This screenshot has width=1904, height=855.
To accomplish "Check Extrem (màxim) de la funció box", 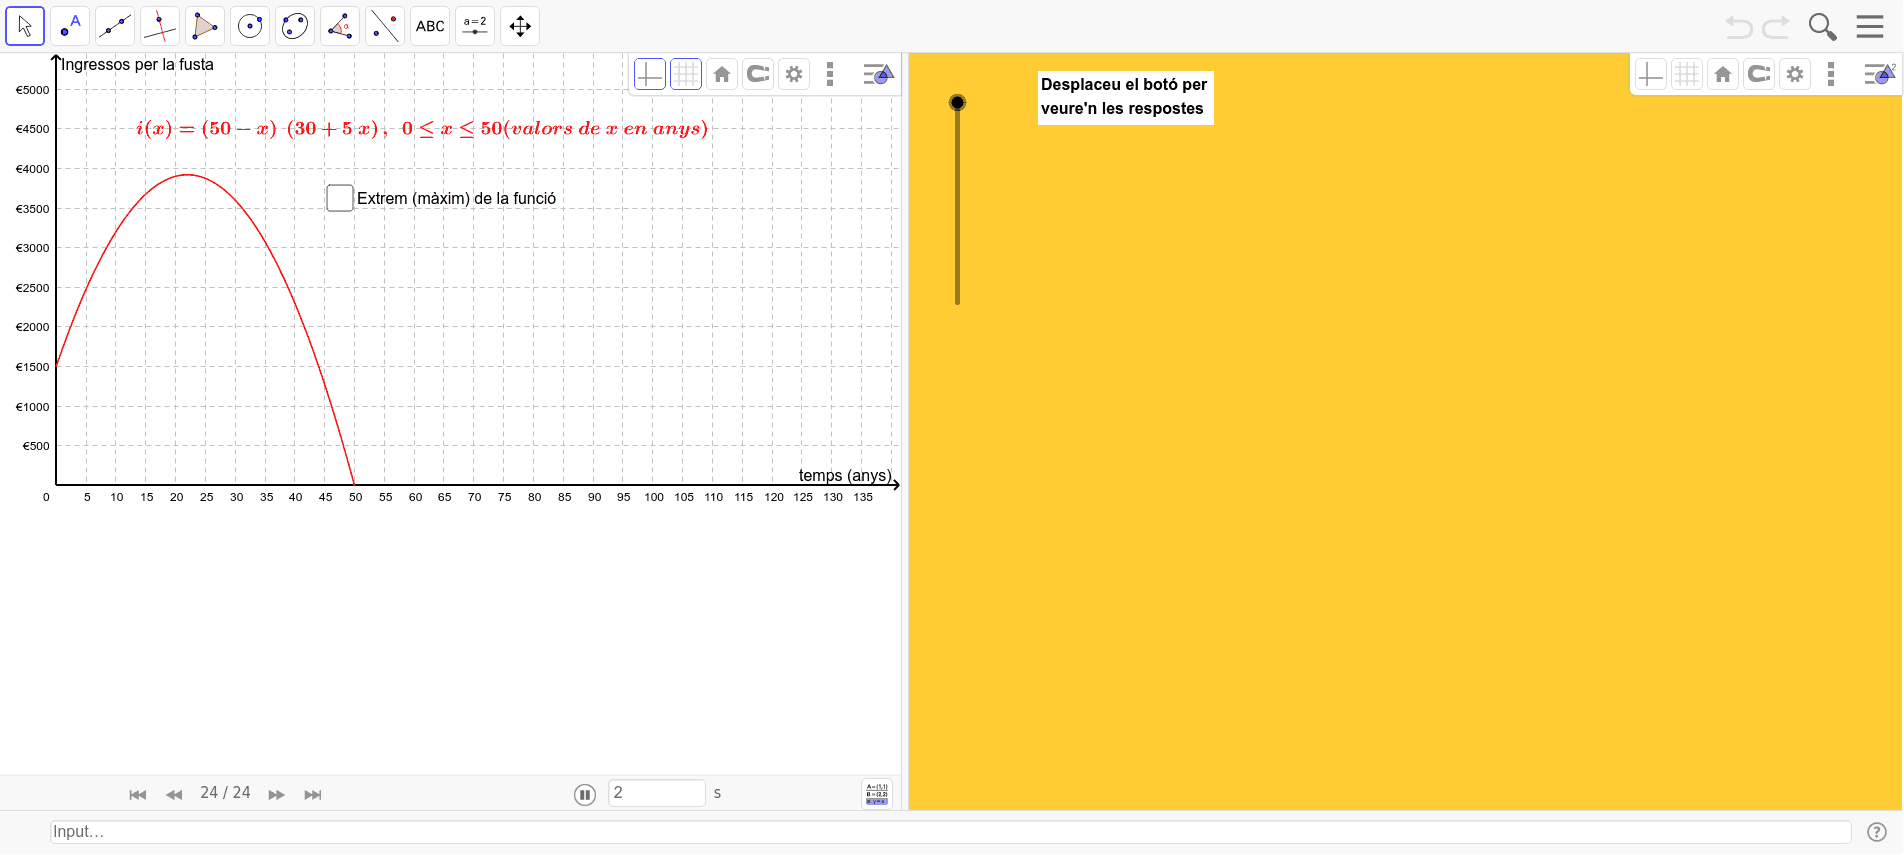I will coord(340,198).
